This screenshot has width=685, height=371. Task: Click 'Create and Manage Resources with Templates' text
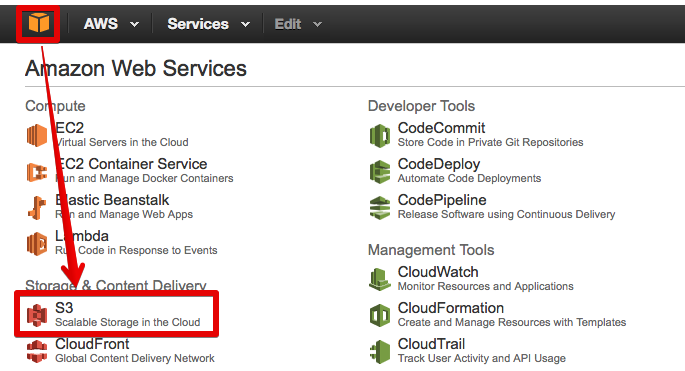pyautogui.click(x=512, y=322)
